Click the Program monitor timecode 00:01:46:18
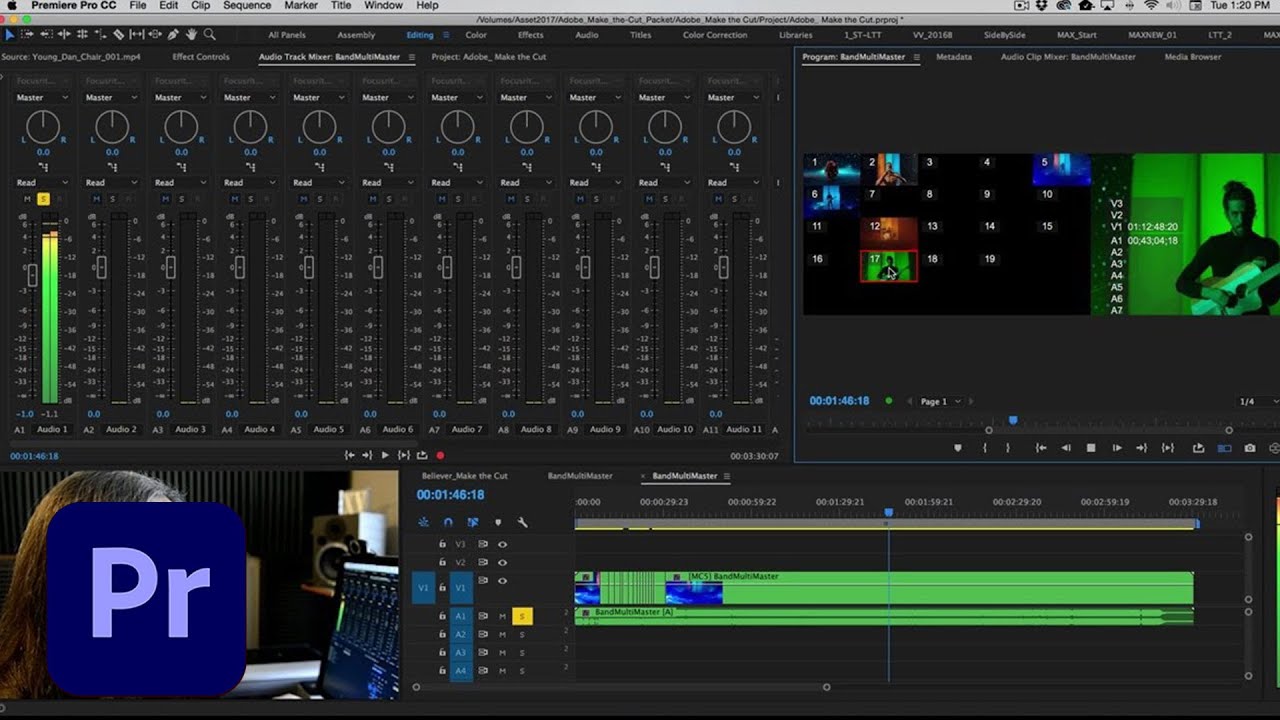 pos(839,401)
